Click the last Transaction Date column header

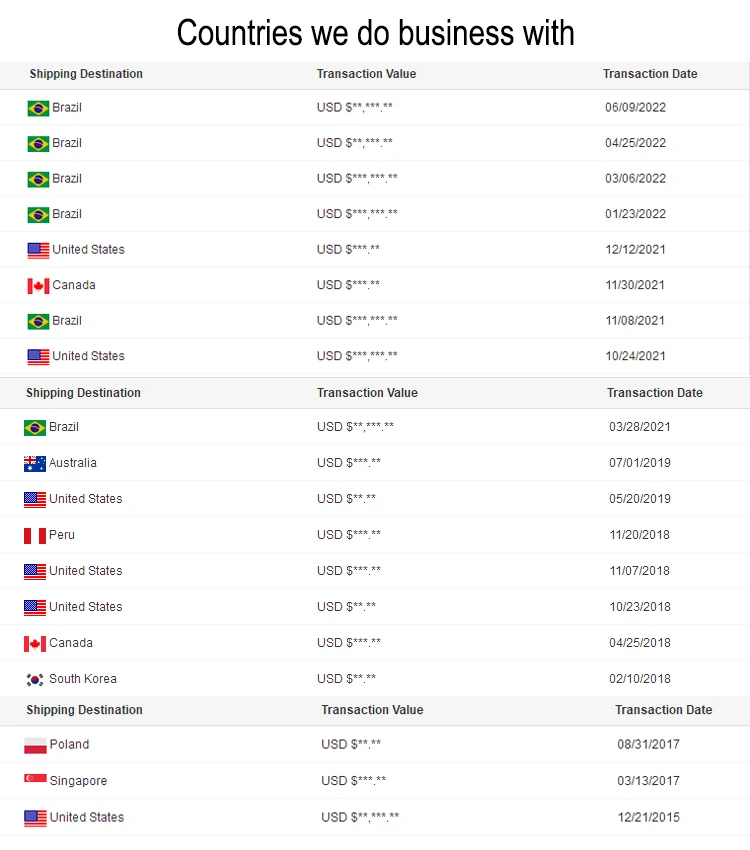tap(663, 710)
